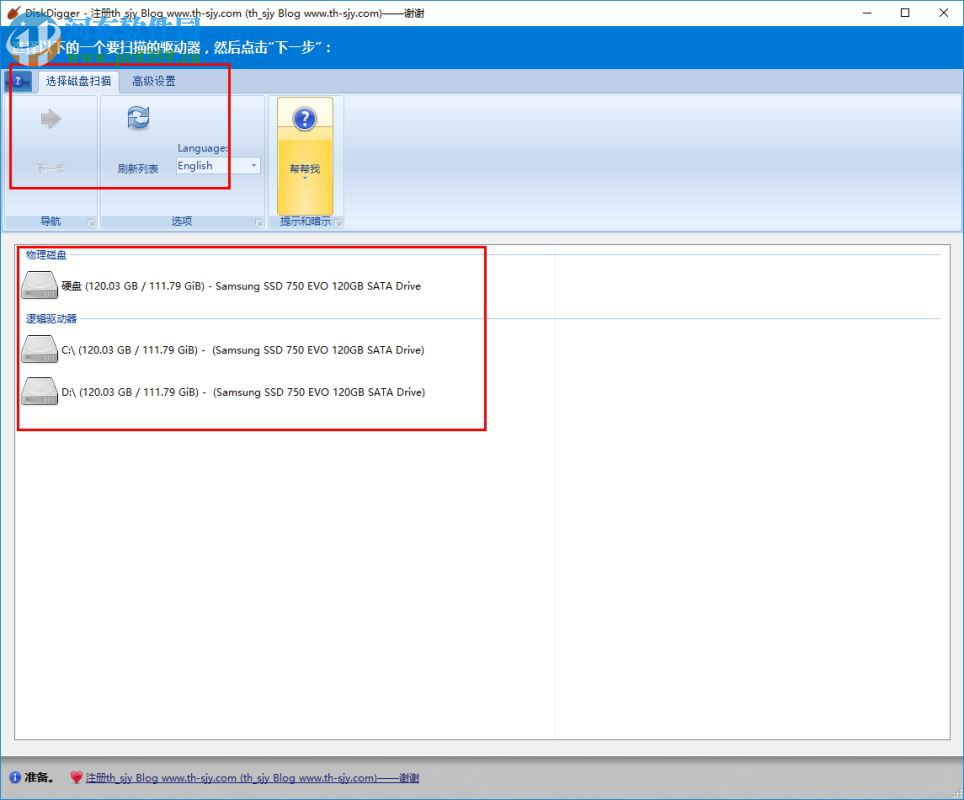Open the 提示和暗示 group dialog launcher
The width and height of the screenshot is (964, 800).
tap(338, 223)
